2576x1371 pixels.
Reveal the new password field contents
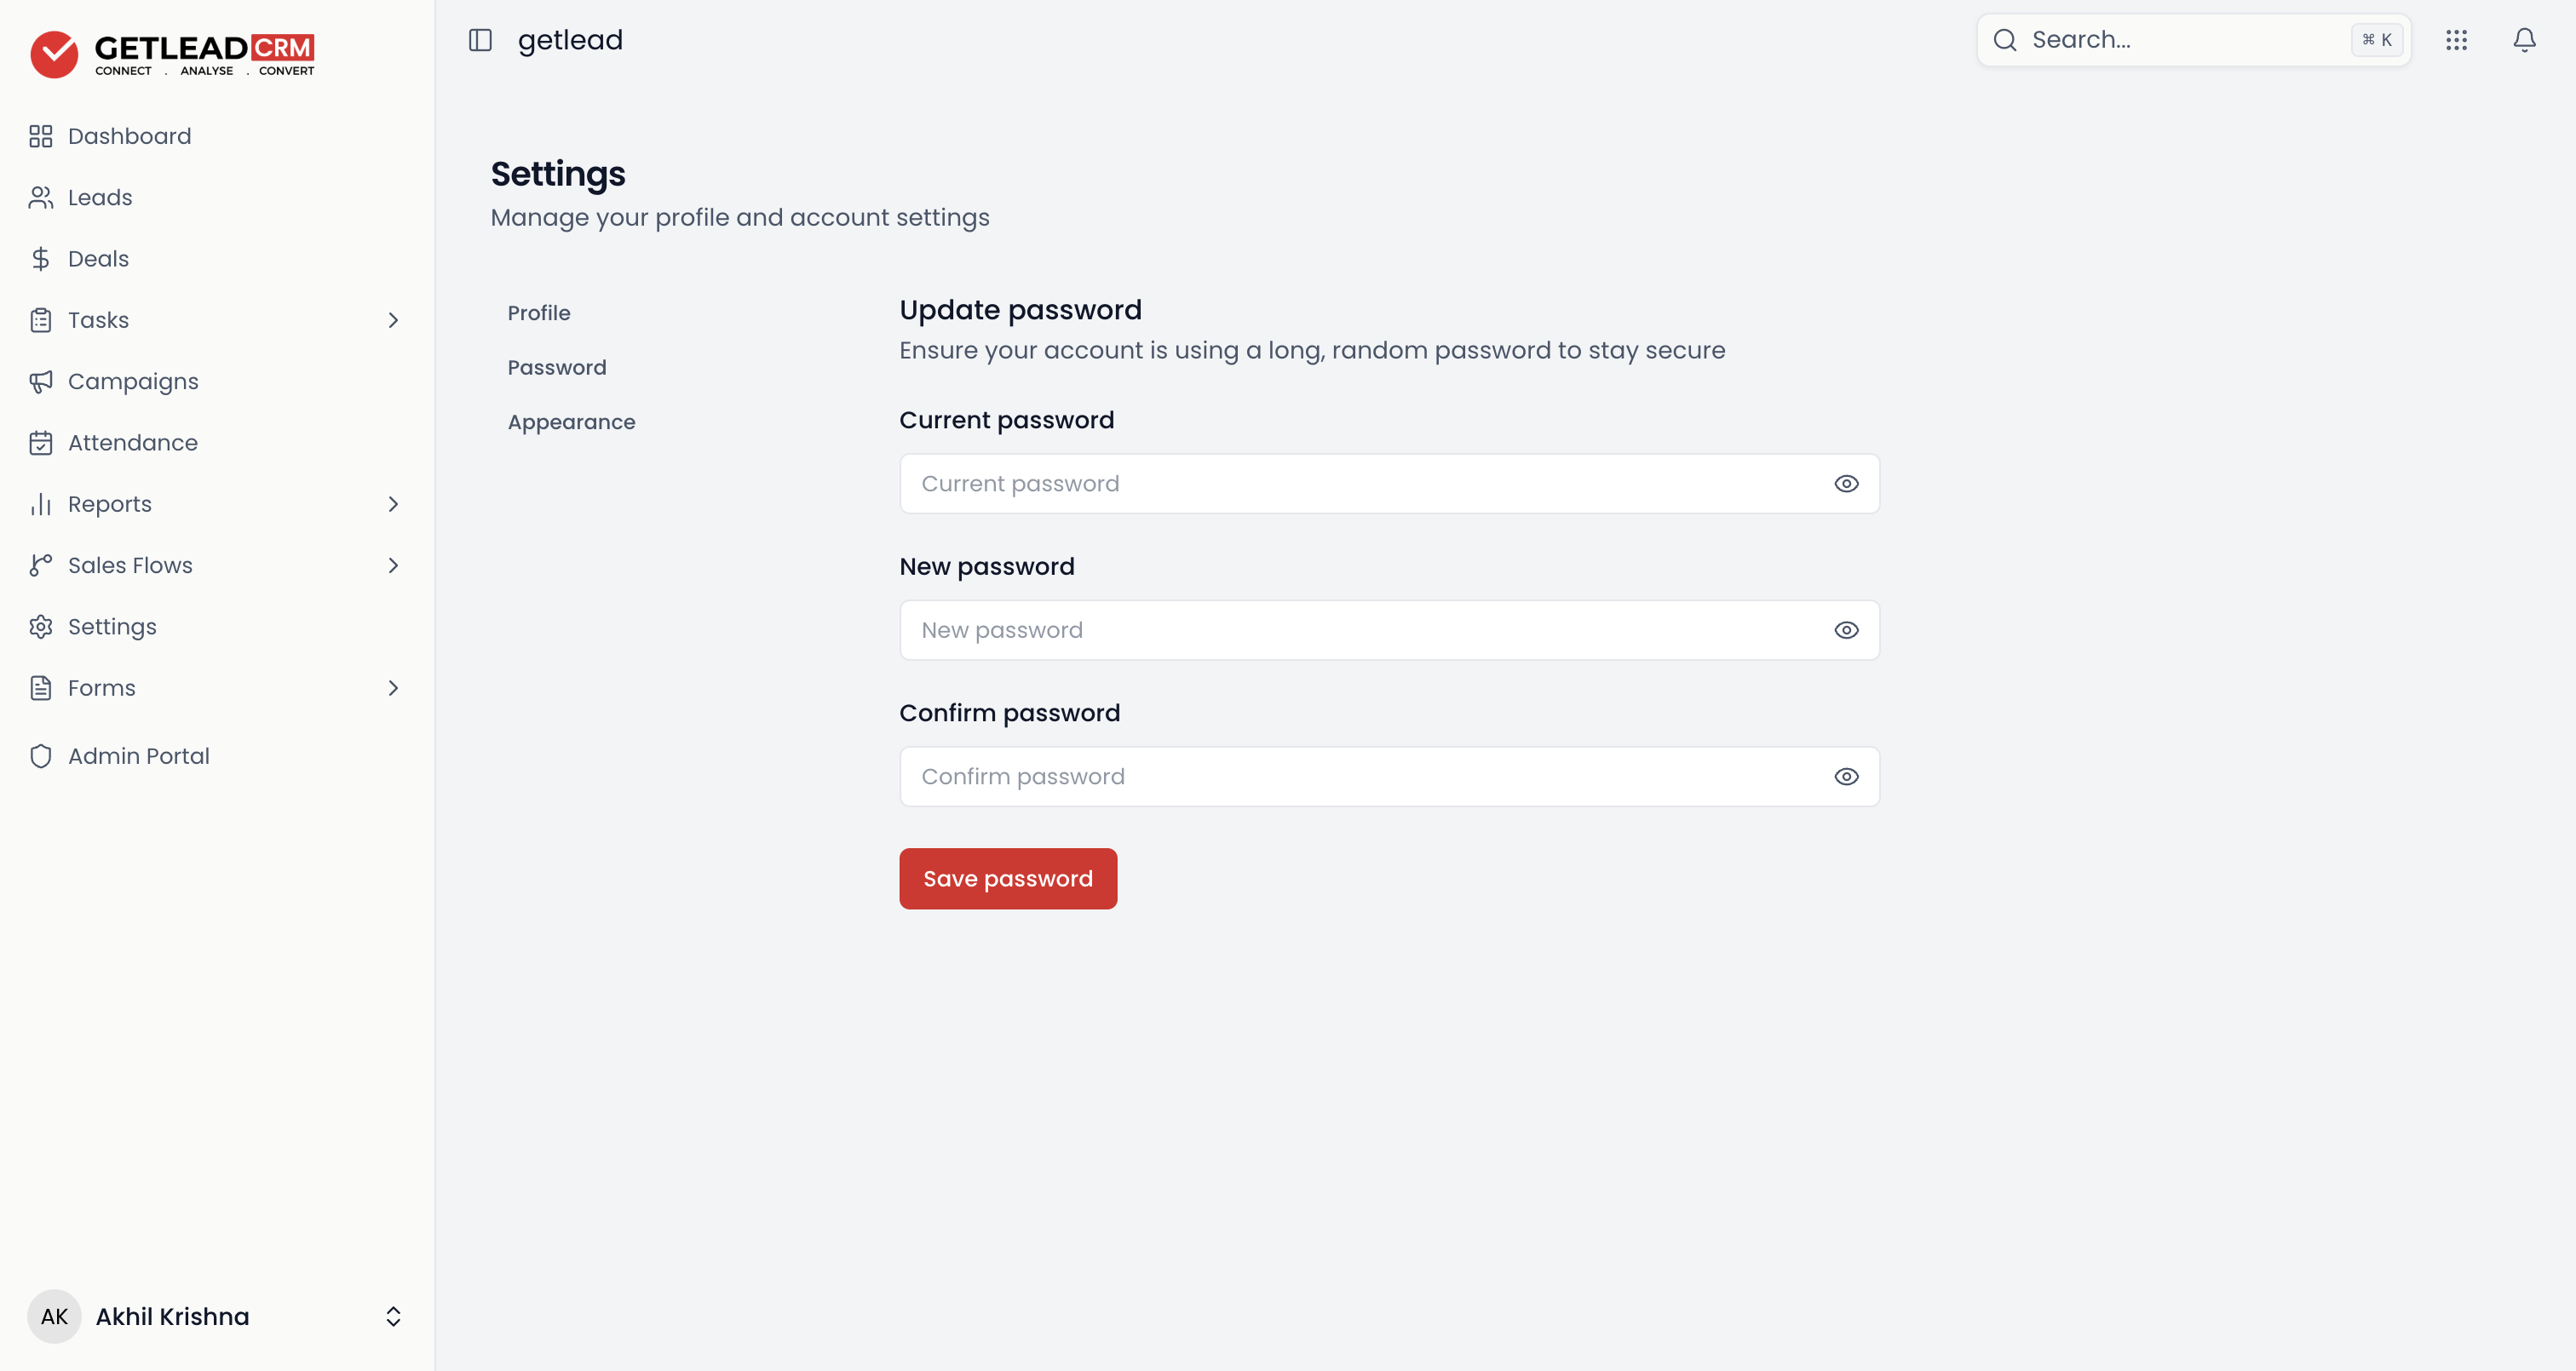tap(1846, 630)
